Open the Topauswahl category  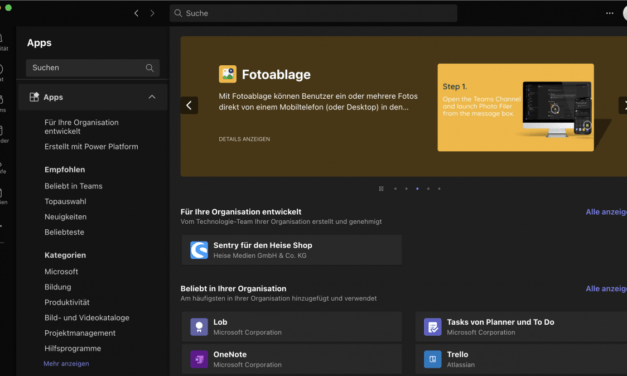(x=65, y=202)
